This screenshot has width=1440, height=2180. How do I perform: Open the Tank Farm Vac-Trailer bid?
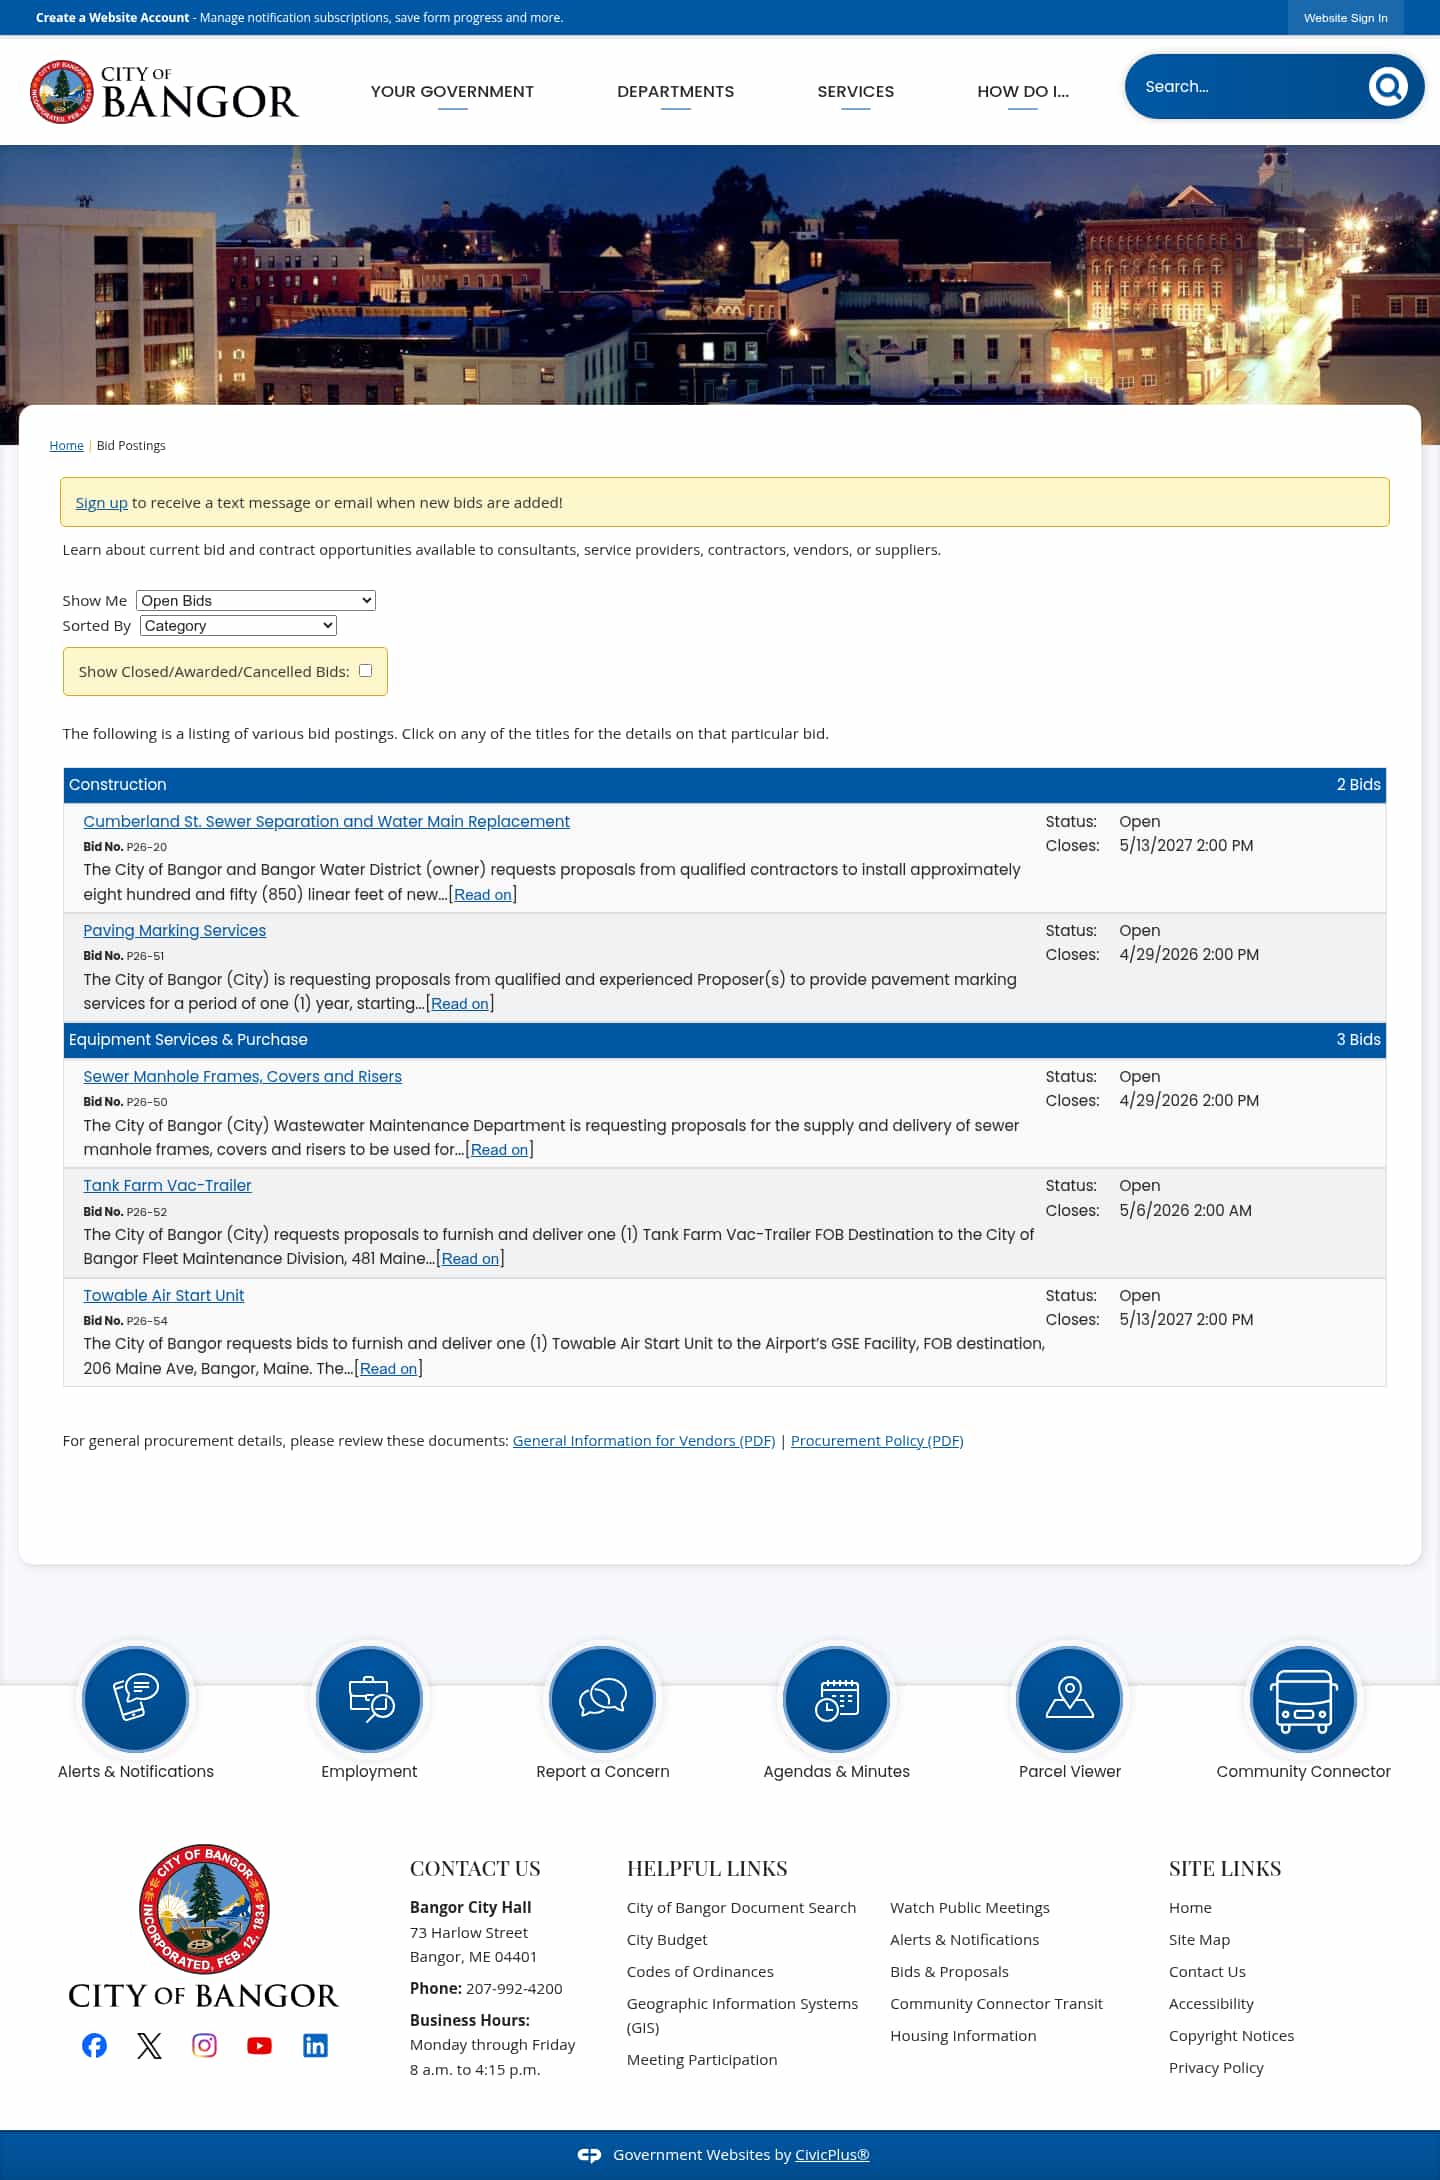(167, 1185)
